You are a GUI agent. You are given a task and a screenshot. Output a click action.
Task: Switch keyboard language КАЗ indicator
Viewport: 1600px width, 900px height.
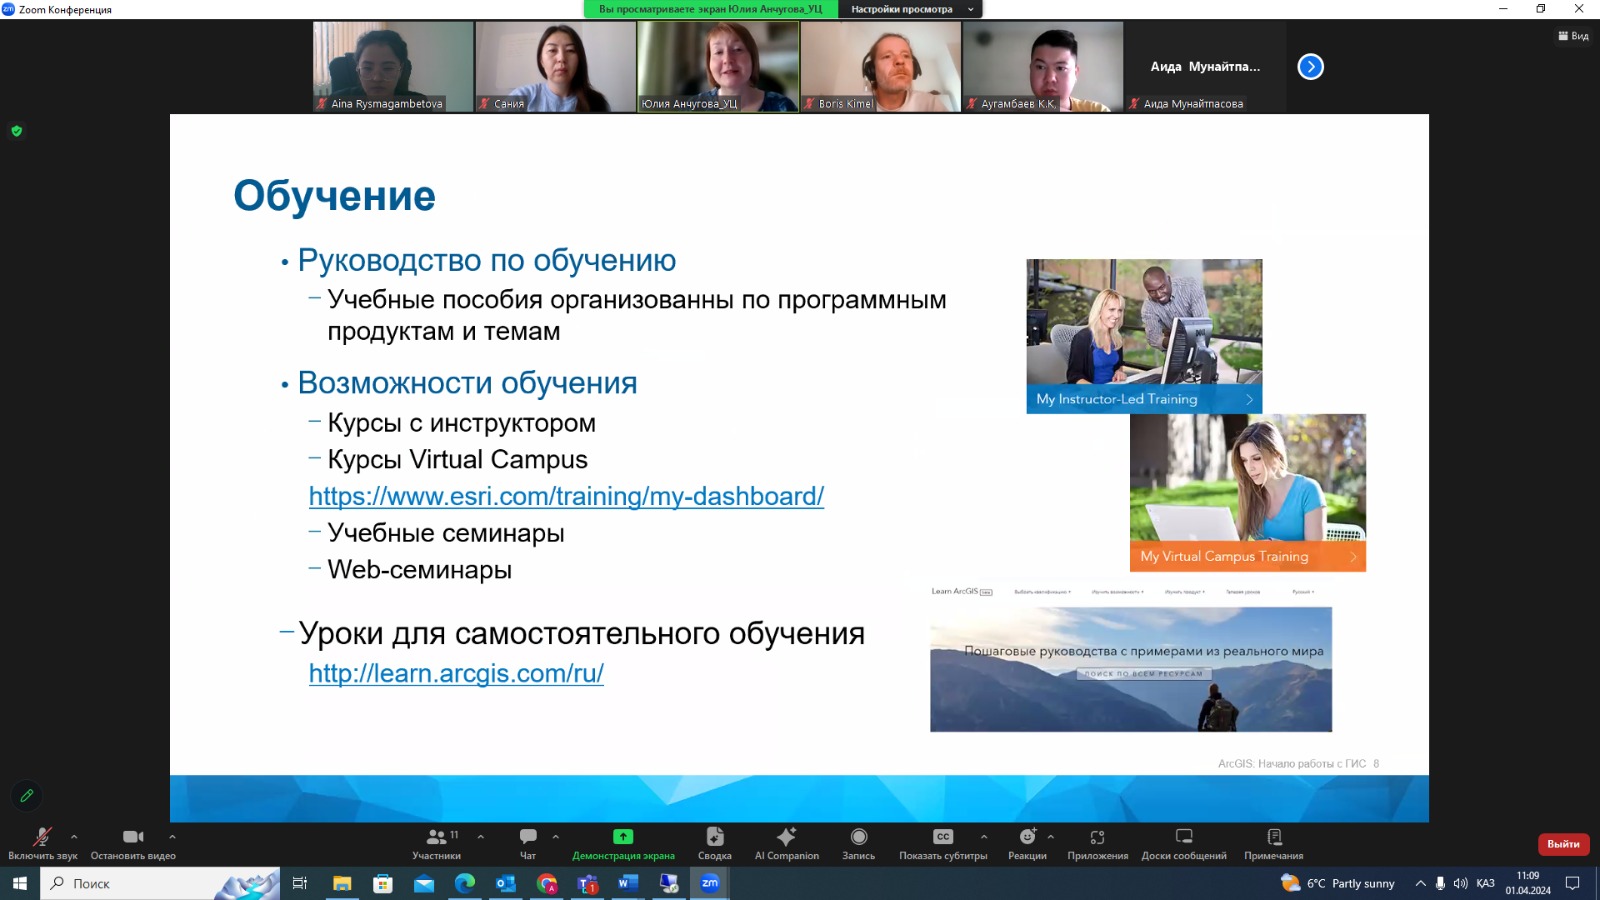1485,883
